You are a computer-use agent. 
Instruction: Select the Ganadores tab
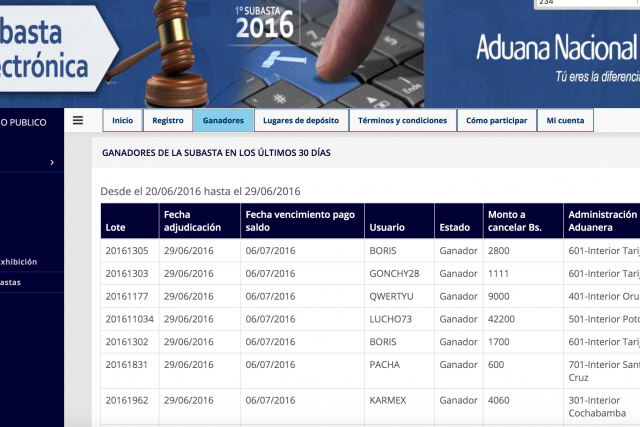click(223, 120)
